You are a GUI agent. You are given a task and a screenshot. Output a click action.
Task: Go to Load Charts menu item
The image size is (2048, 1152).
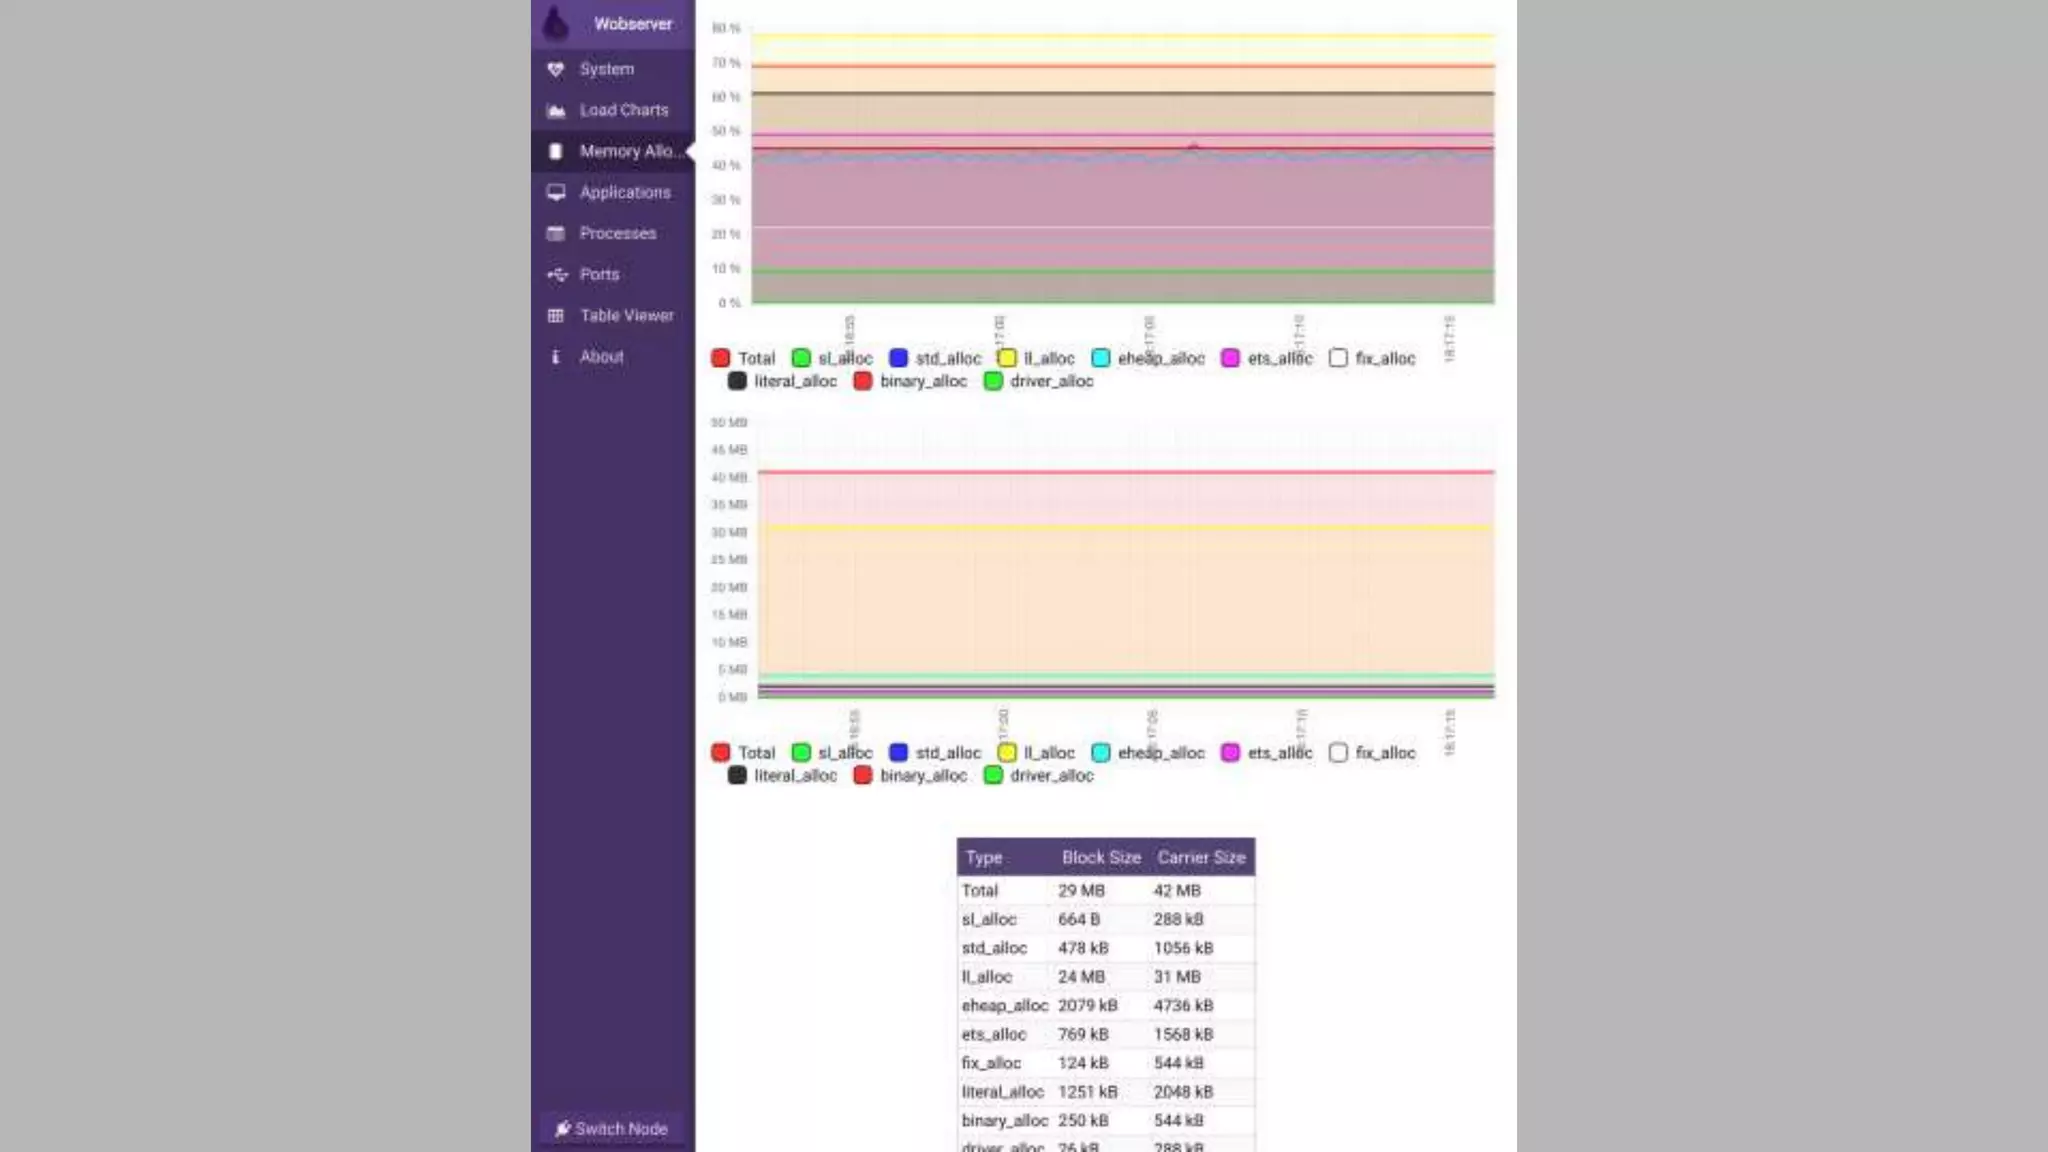pos(624,110)
